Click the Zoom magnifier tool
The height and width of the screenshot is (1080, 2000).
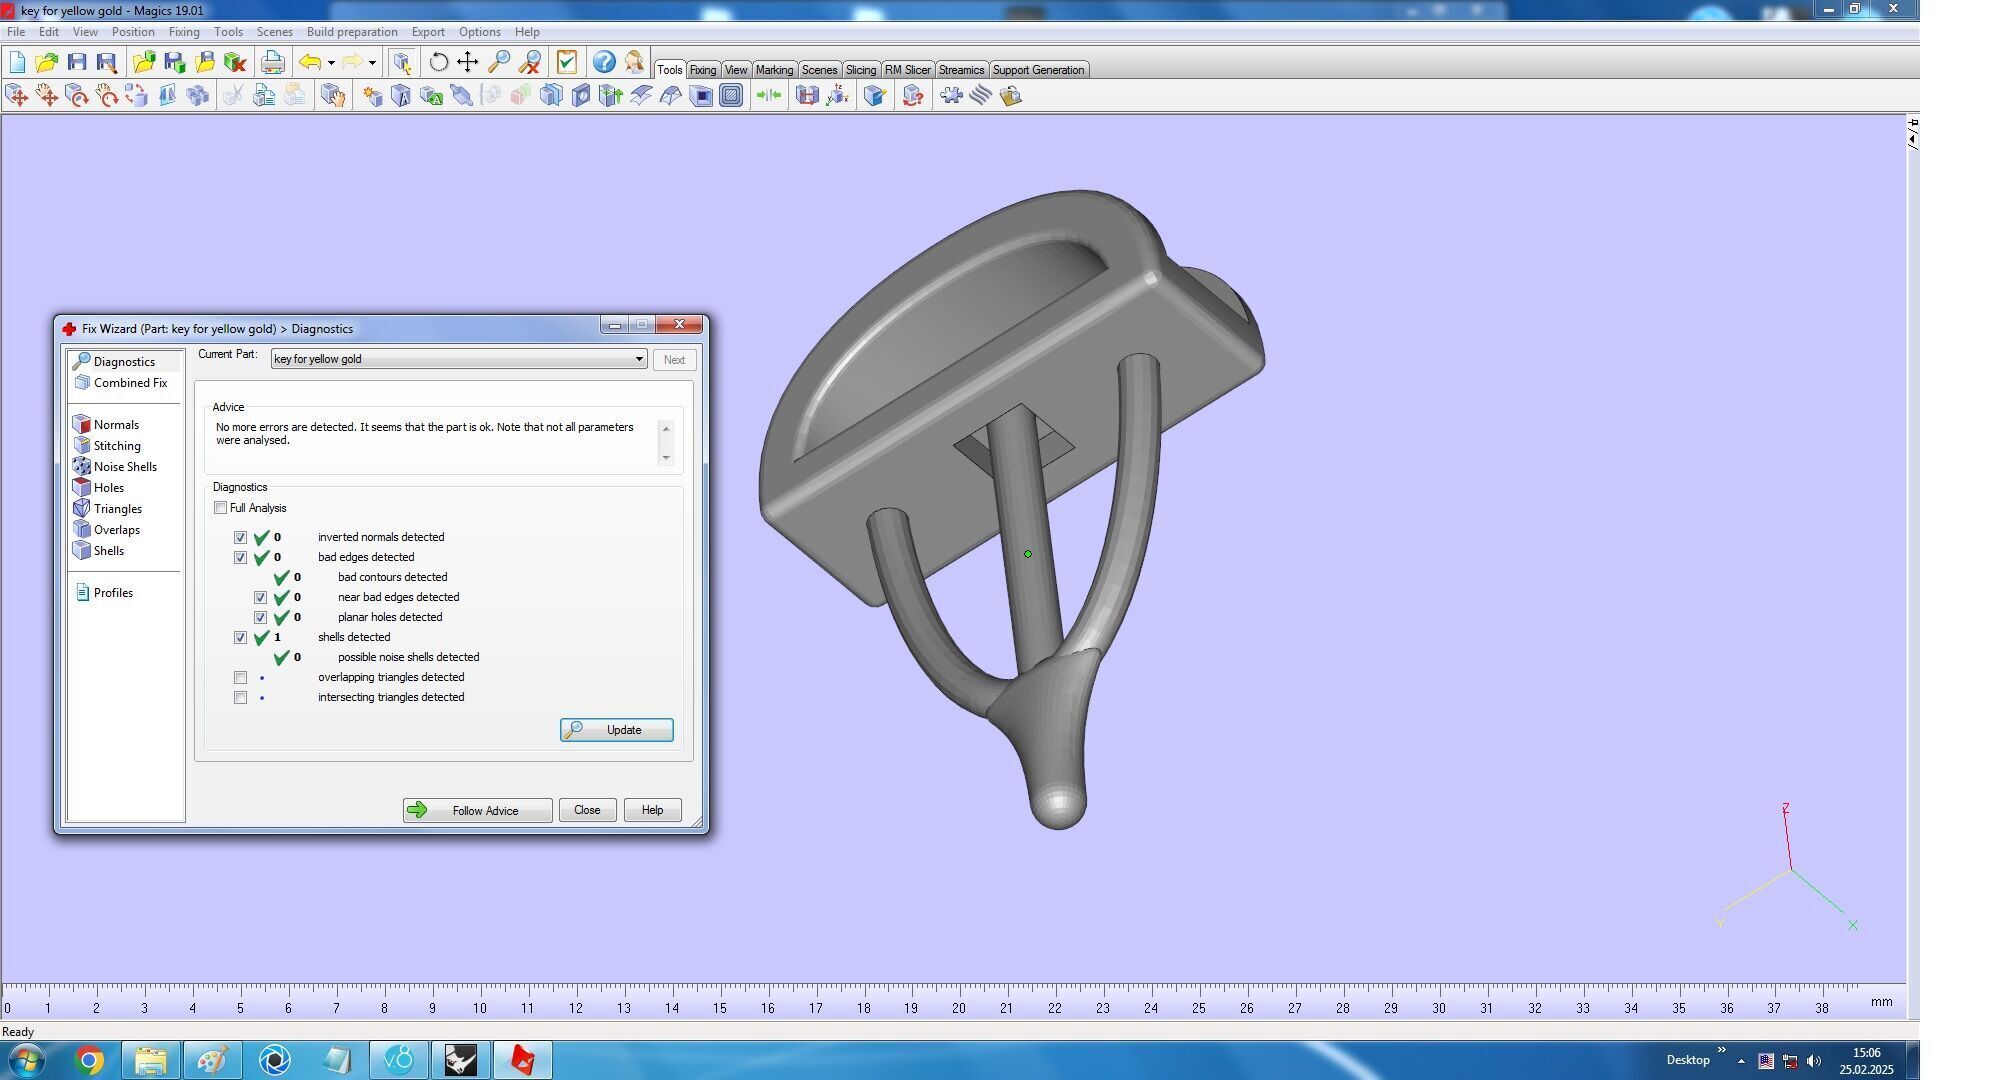(498, 62)
